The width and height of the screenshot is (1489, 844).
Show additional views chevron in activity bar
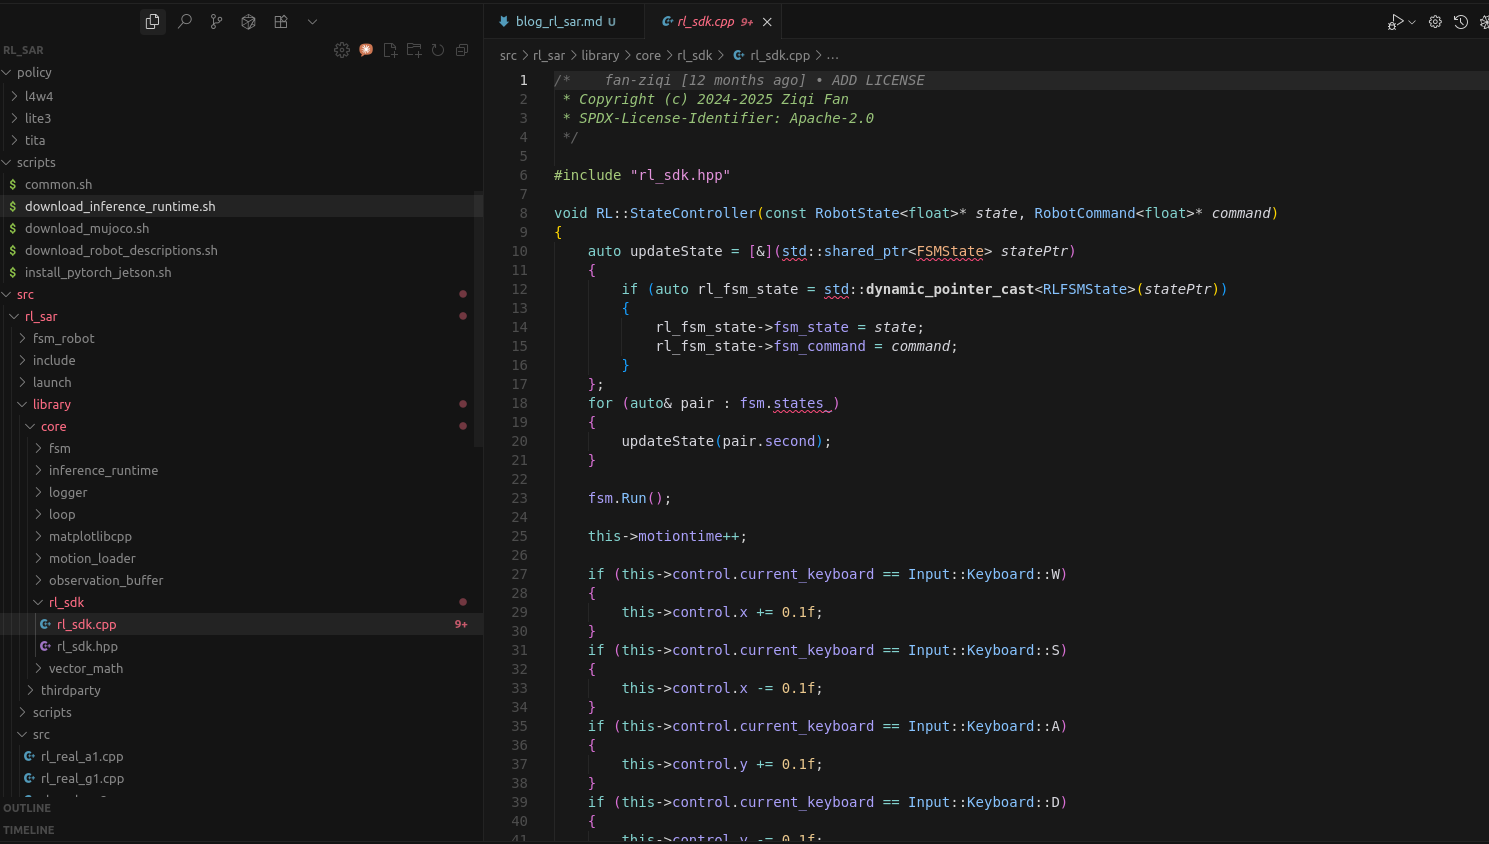(x=312, y=21)
